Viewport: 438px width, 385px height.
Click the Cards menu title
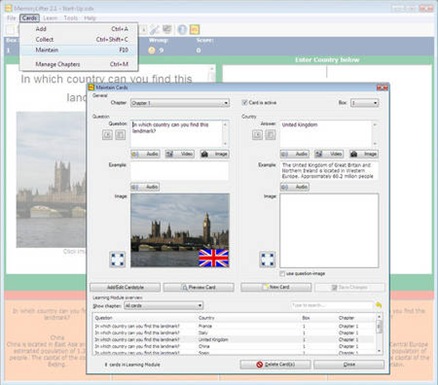point(29,18)
